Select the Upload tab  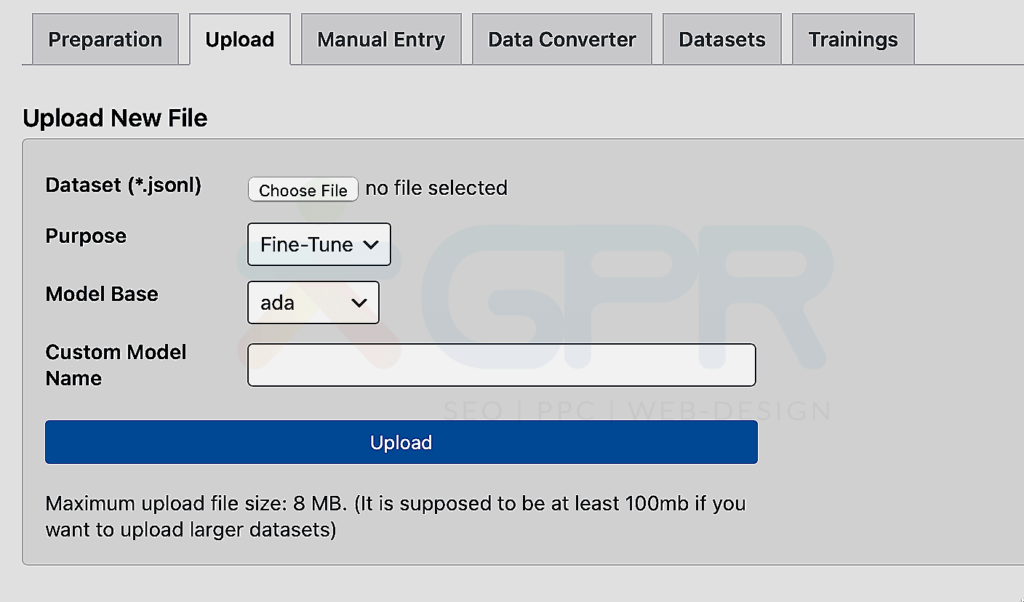[240, 39]
